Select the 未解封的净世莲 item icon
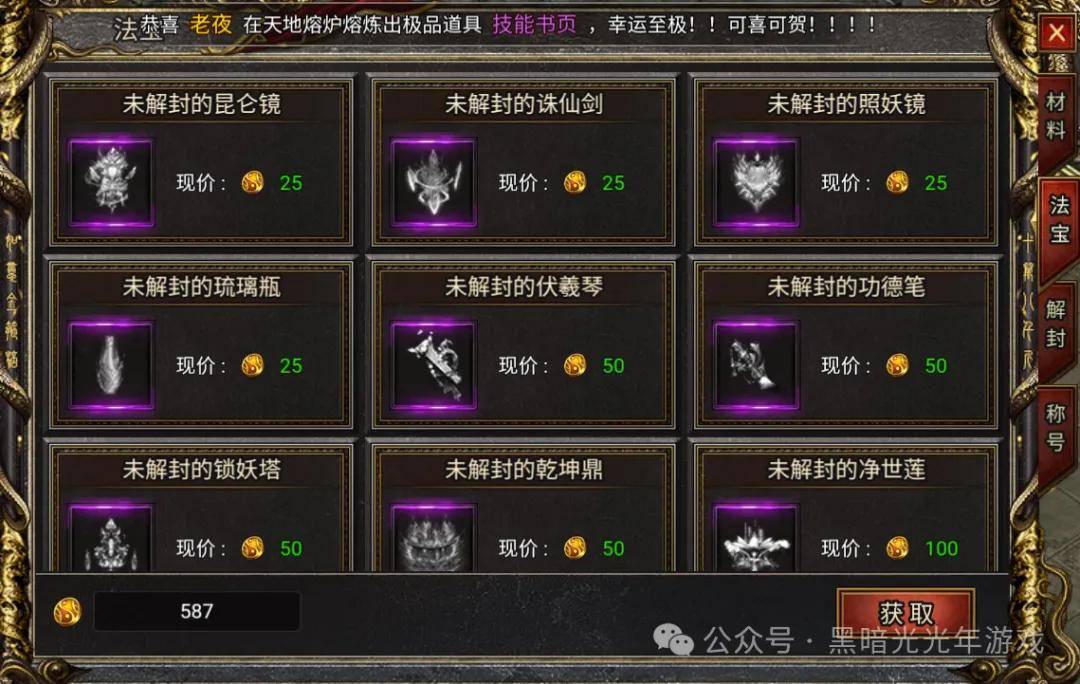 pyautogui.click(x=756, y=537)
